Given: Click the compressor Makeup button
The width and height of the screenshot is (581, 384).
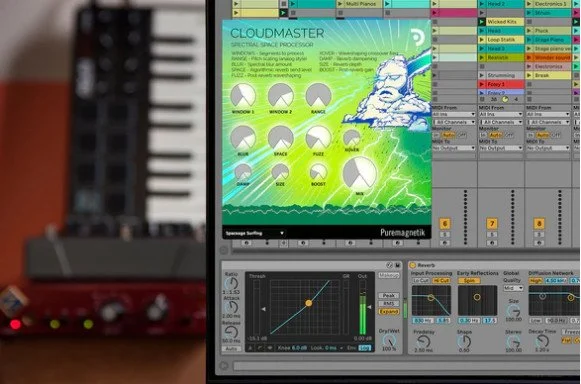Looking at the screenshot, I should tap(389, 275).
